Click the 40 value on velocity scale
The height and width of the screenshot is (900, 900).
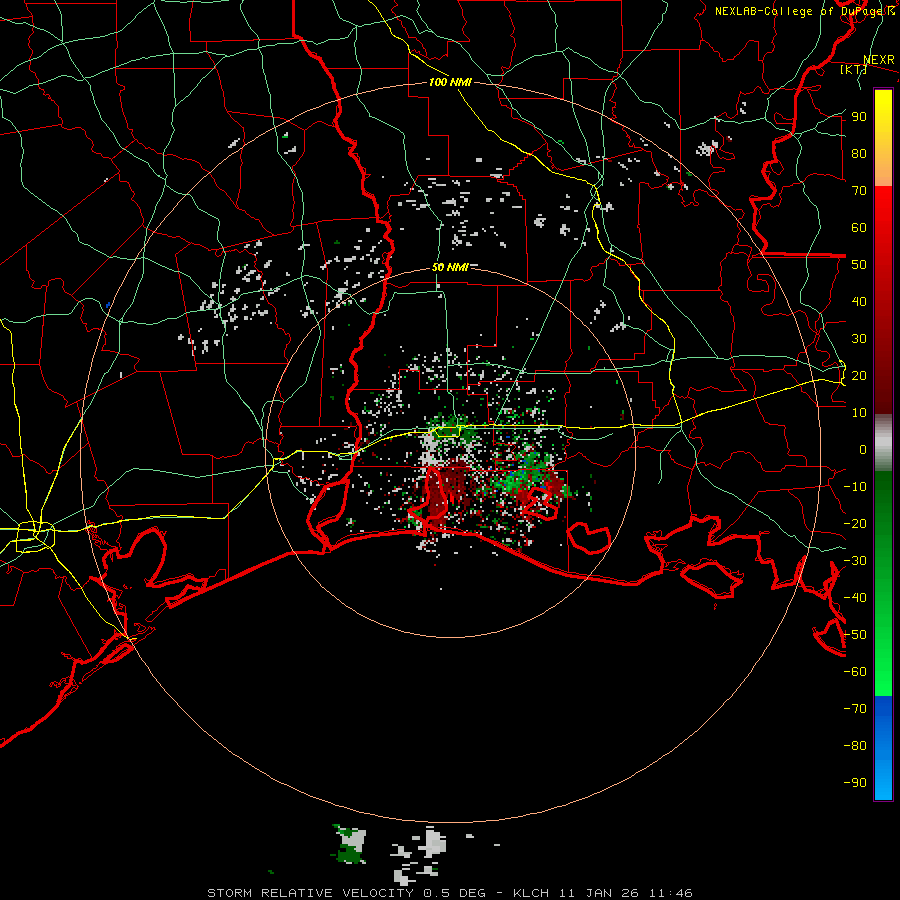(x=859, y=301)
